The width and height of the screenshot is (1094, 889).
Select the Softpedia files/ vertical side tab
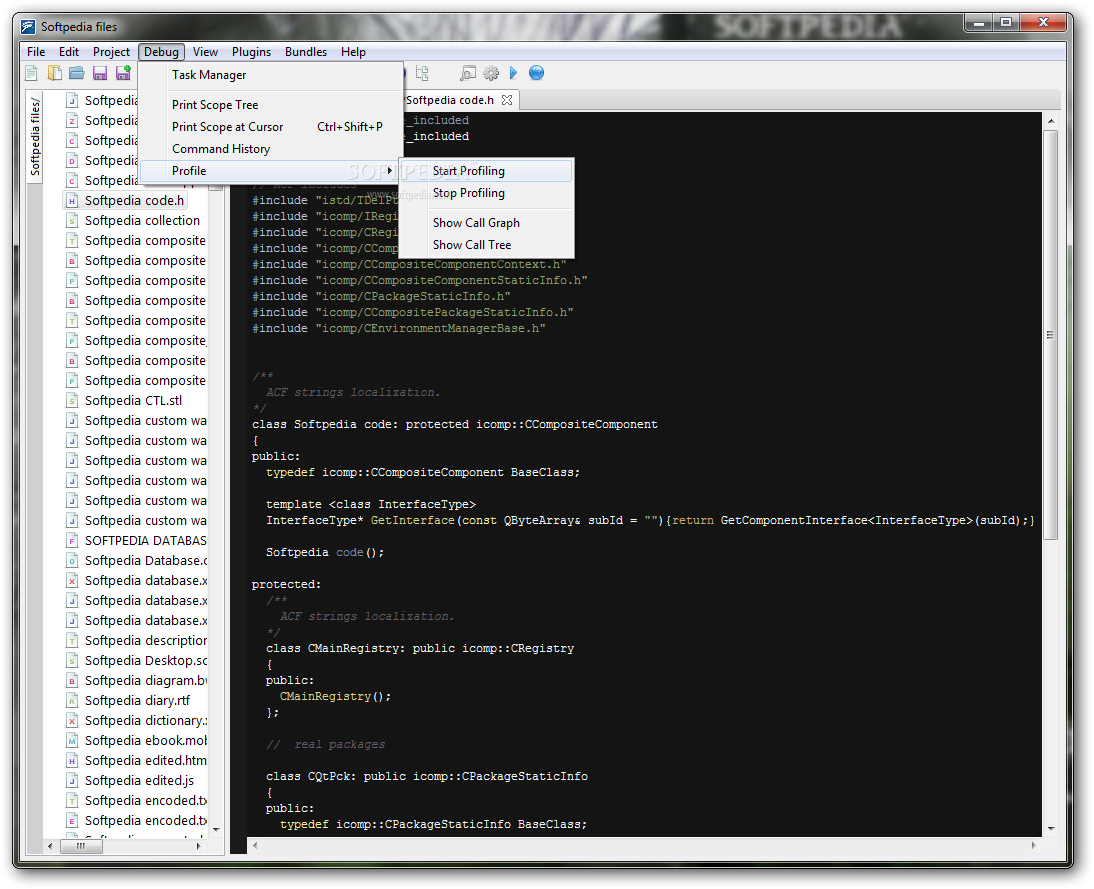(x=35, y=136)
